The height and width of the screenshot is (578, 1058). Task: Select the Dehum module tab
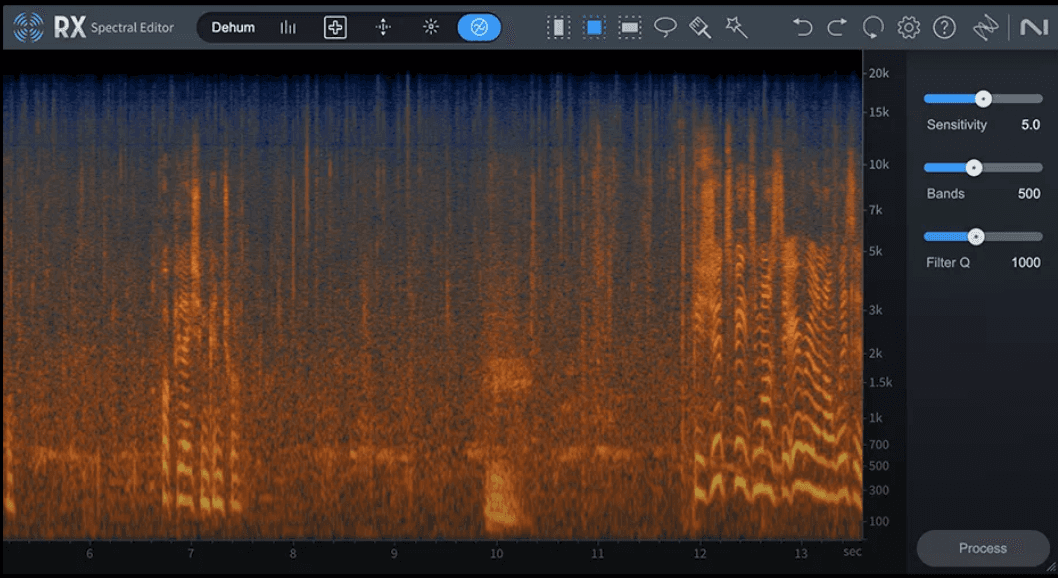click(x=233, y=28)
